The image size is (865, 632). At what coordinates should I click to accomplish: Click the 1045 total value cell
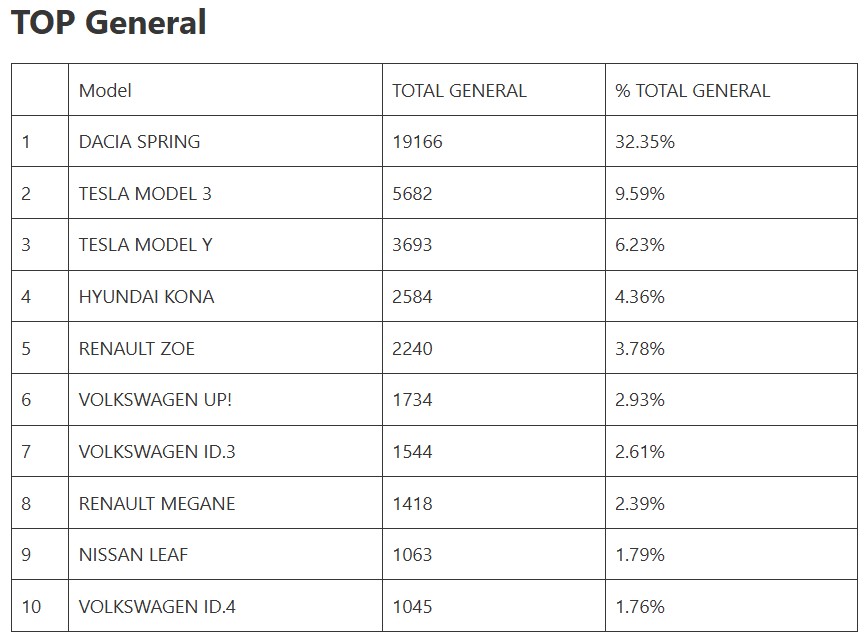(412, 607)
